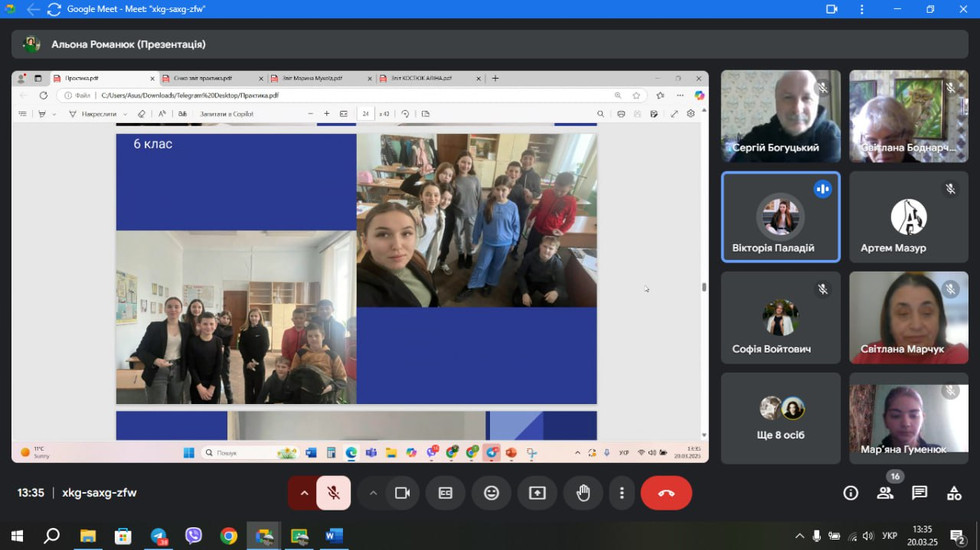Click the PDF settings gear icon
This screenshot has width=980, height=550.
[691, 114]
